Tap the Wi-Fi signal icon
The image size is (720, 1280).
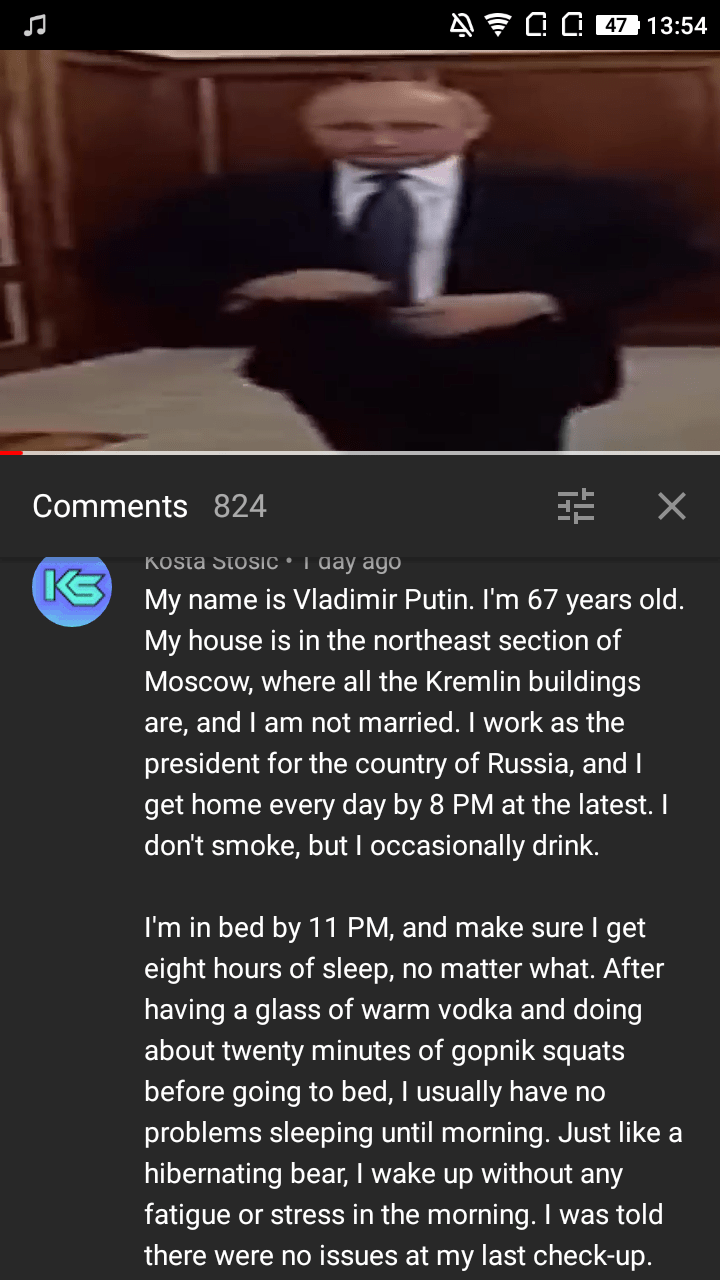[497, 25]
